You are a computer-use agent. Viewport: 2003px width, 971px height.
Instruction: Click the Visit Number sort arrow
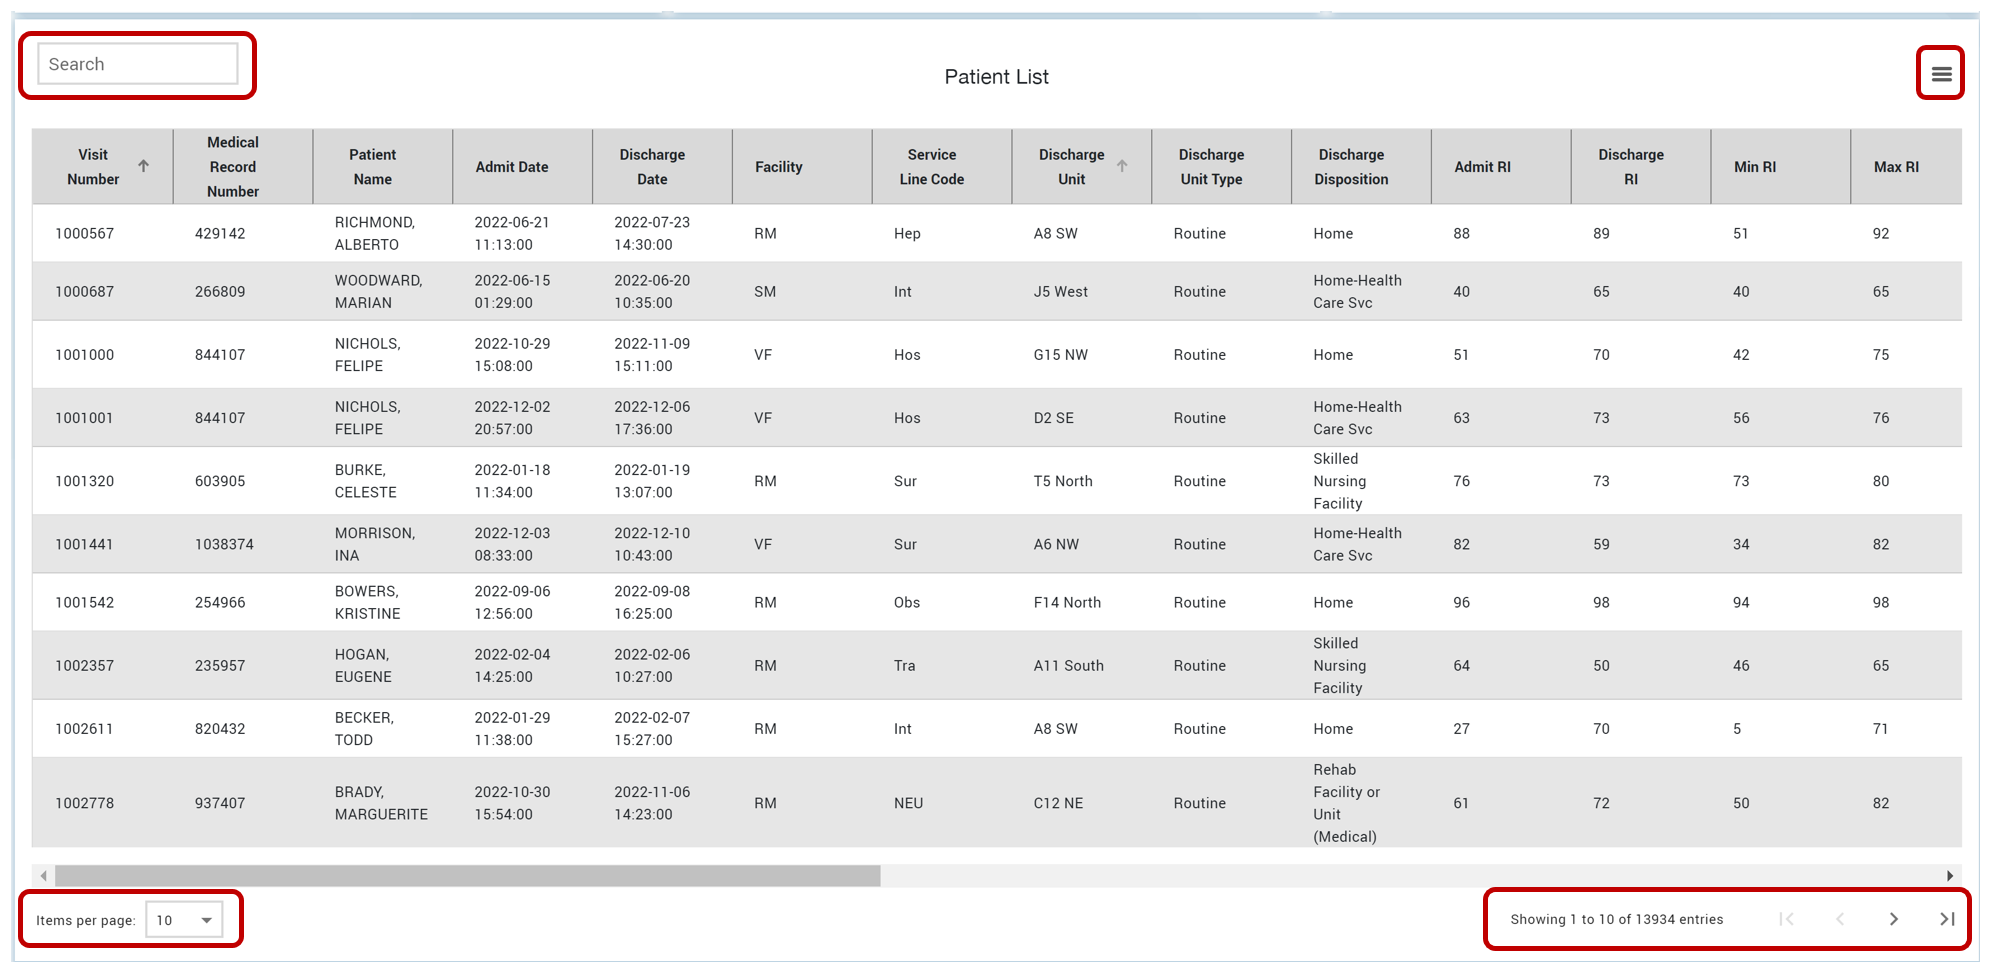click(x=144, y=166)
